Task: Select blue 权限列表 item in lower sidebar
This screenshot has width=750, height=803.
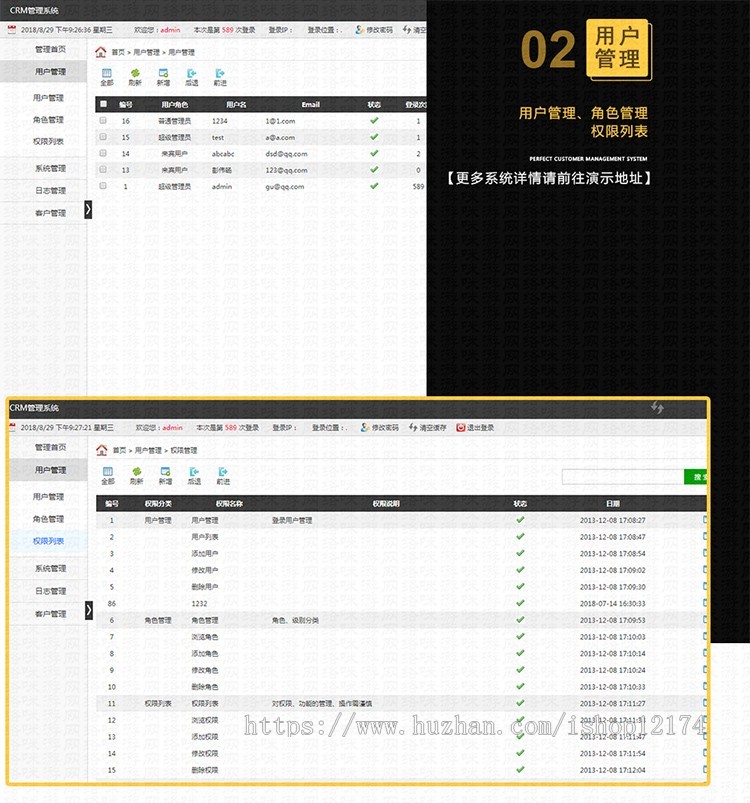Action: point(48,541)
